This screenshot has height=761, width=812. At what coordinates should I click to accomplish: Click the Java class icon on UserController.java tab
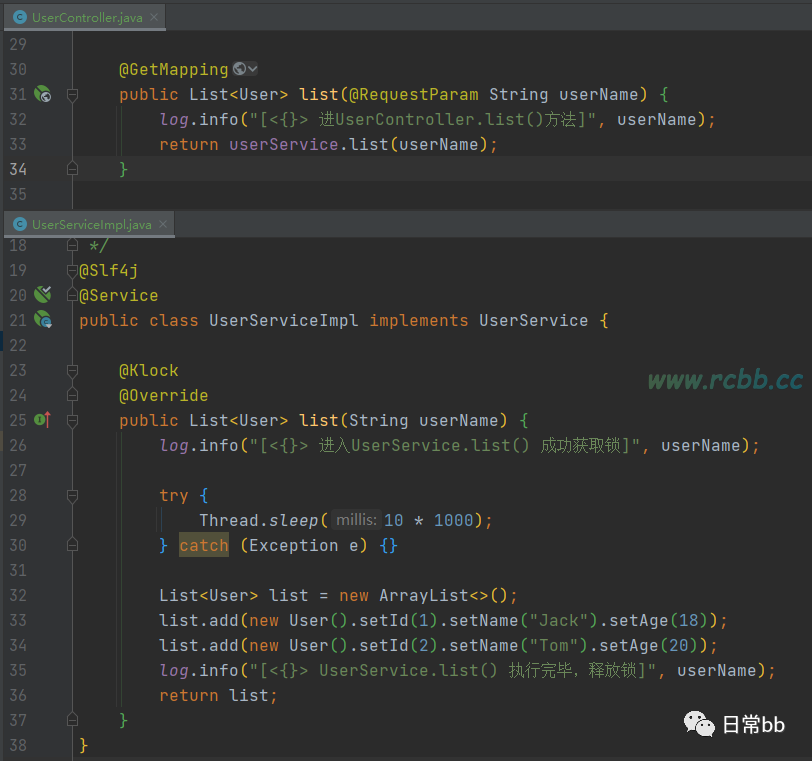coord(20,18)
